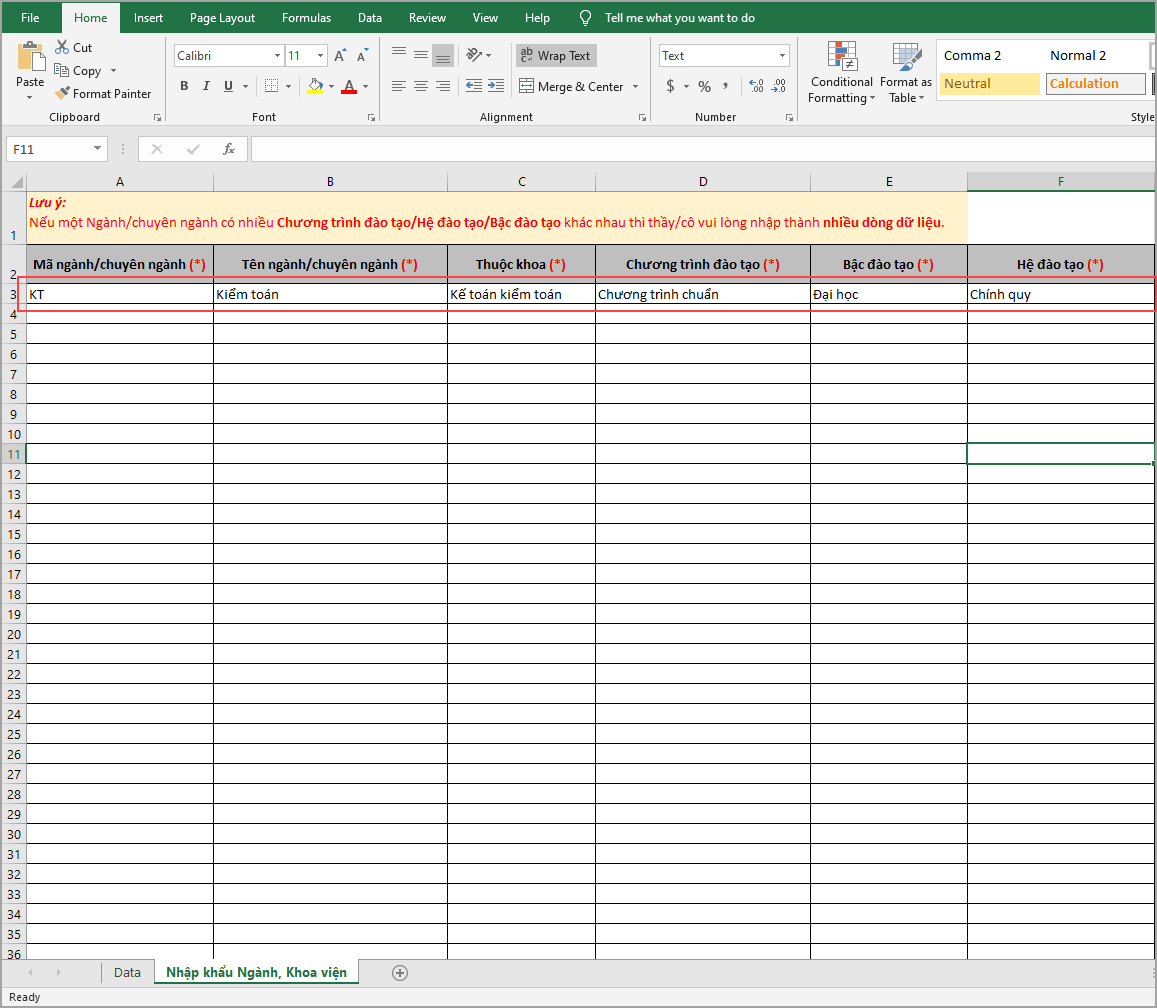
Task: Click the Align Right icon
Action: tap(443, 86)
